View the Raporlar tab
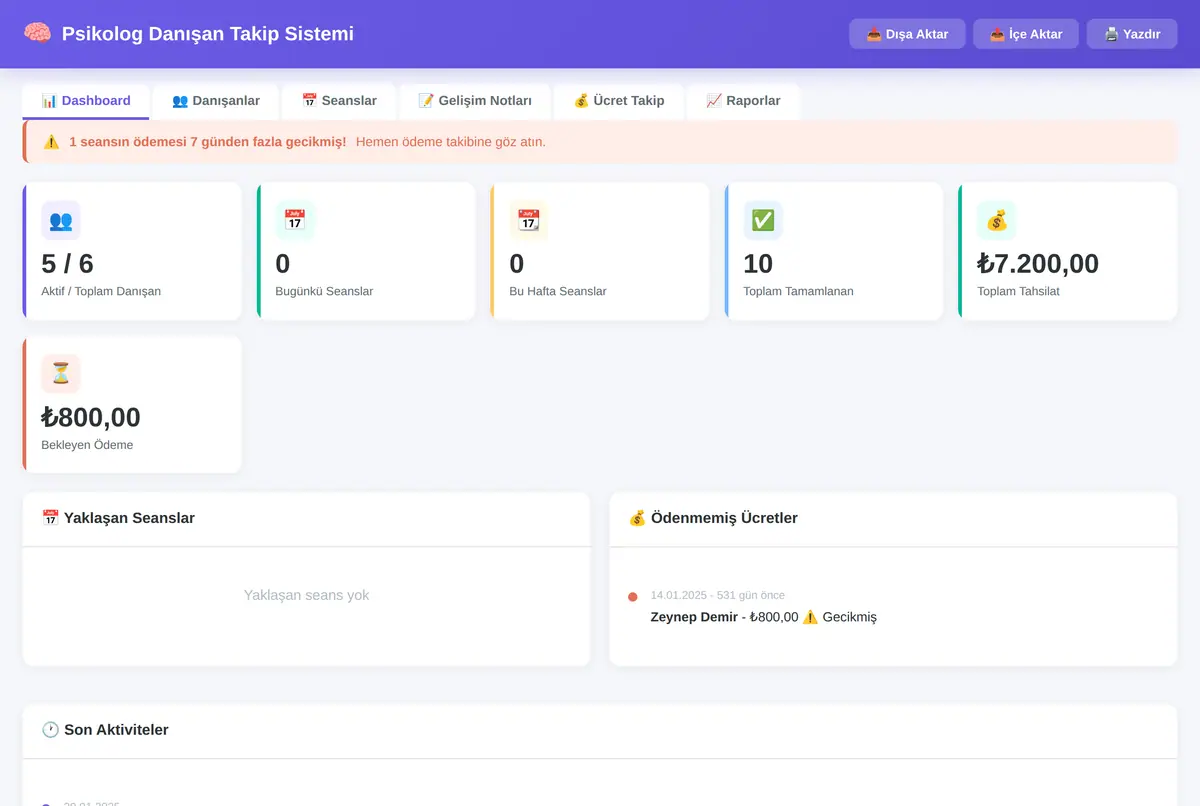 (x=743, y=101)
